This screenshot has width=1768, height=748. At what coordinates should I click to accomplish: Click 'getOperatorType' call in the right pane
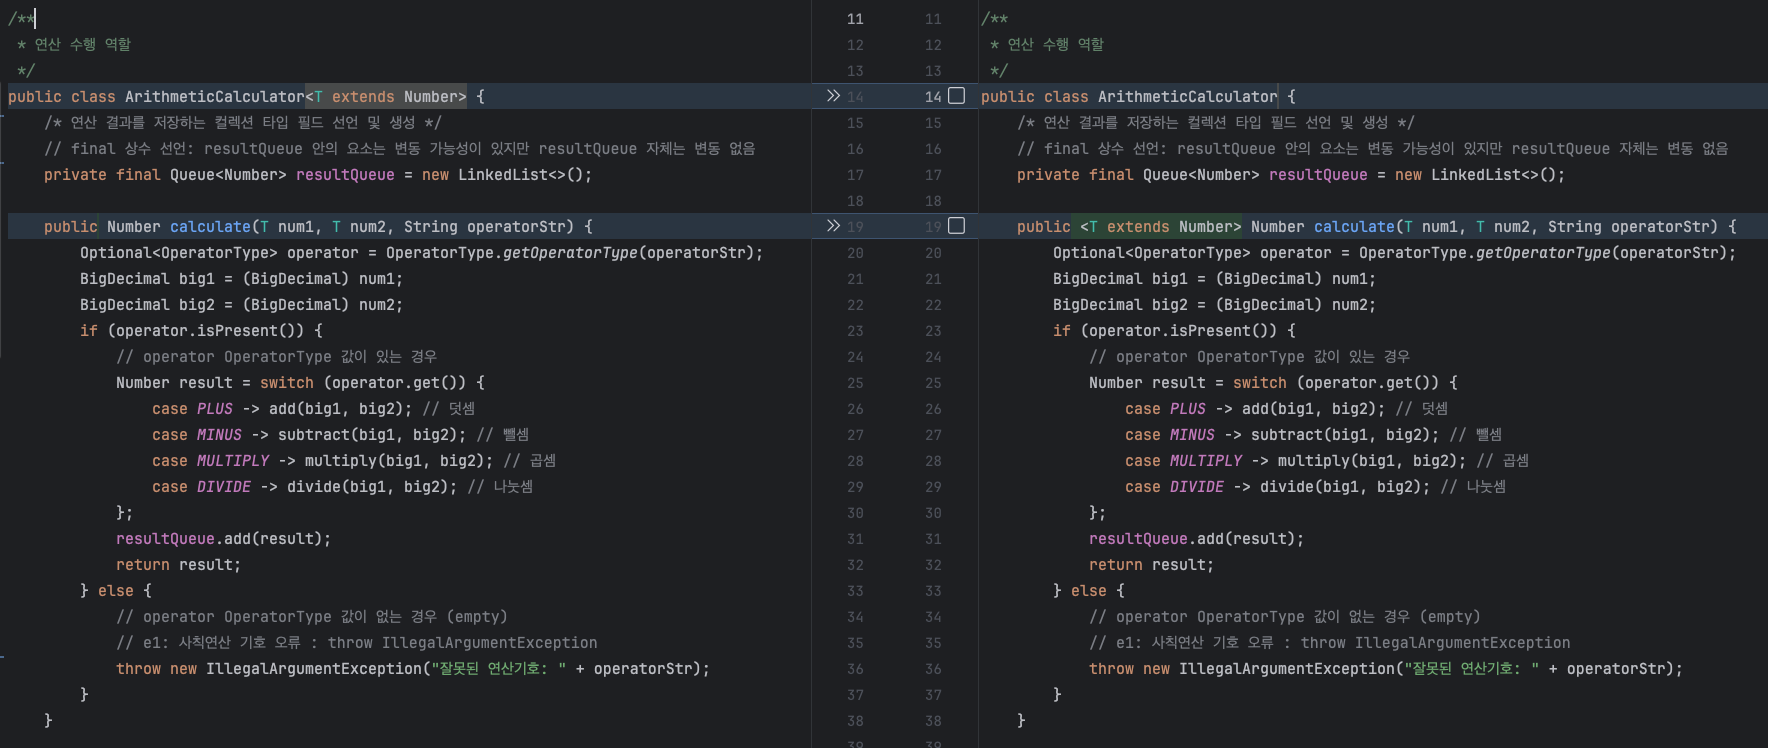tap(1543, 253)
